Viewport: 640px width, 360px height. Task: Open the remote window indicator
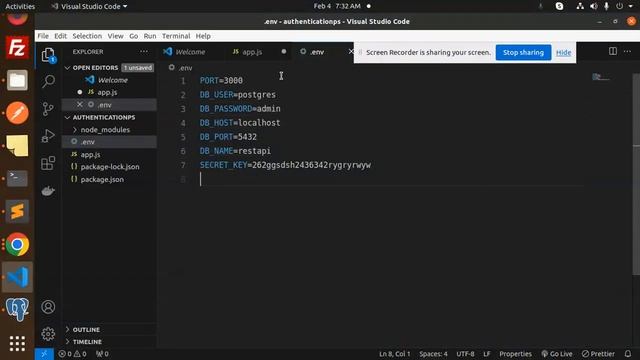(44, 354)
